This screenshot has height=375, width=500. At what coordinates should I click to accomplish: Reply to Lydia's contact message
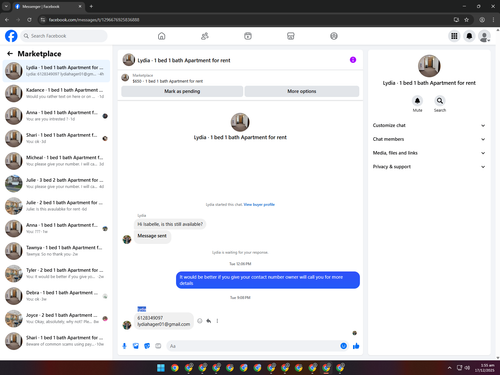pos(209,321)
